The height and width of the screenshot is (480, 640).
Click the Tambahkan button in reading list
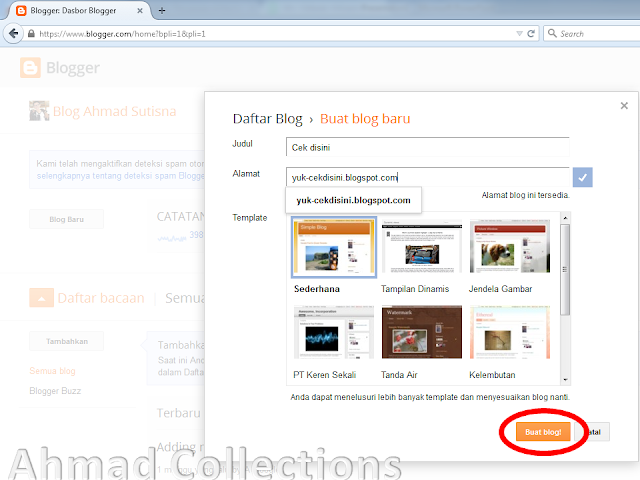click(67, 341)
